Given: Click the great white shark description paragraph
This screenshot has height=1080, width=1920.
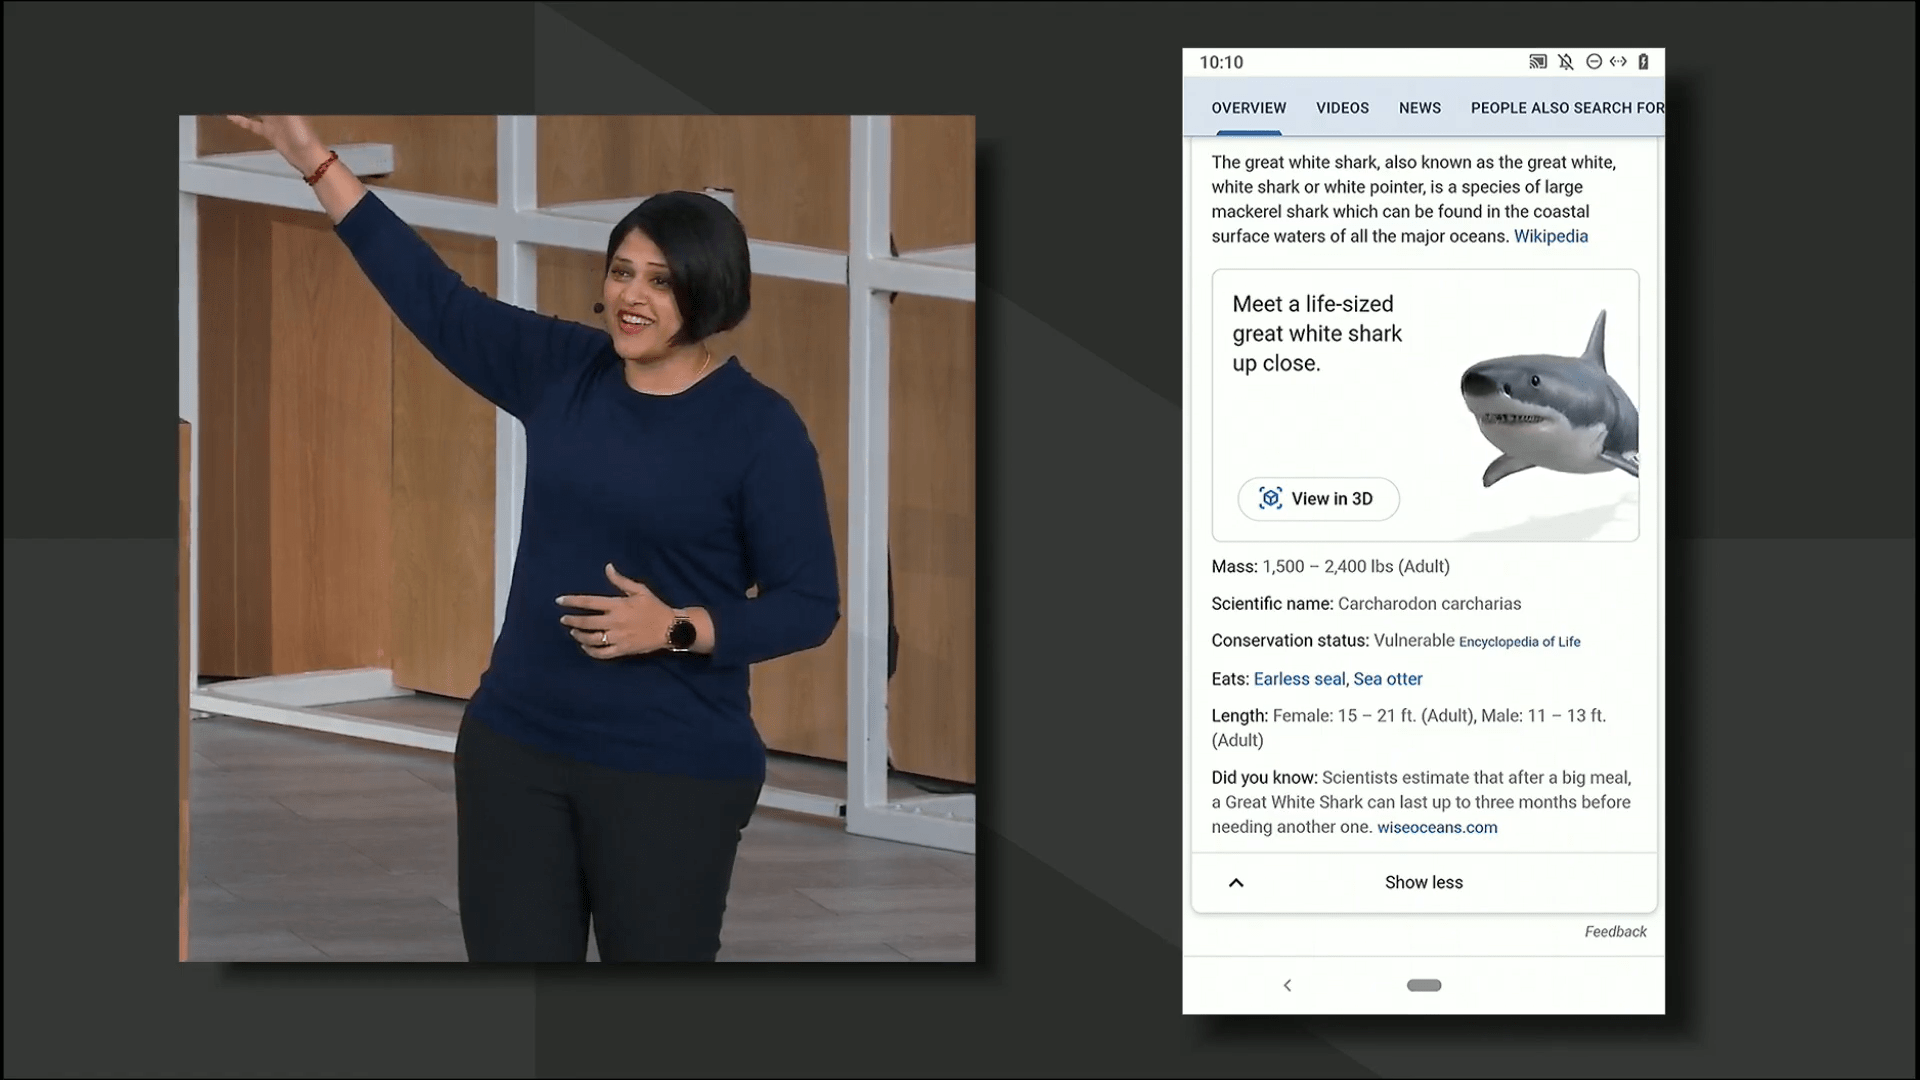Looking at the screenshot, I should (x=1413, y=199).
